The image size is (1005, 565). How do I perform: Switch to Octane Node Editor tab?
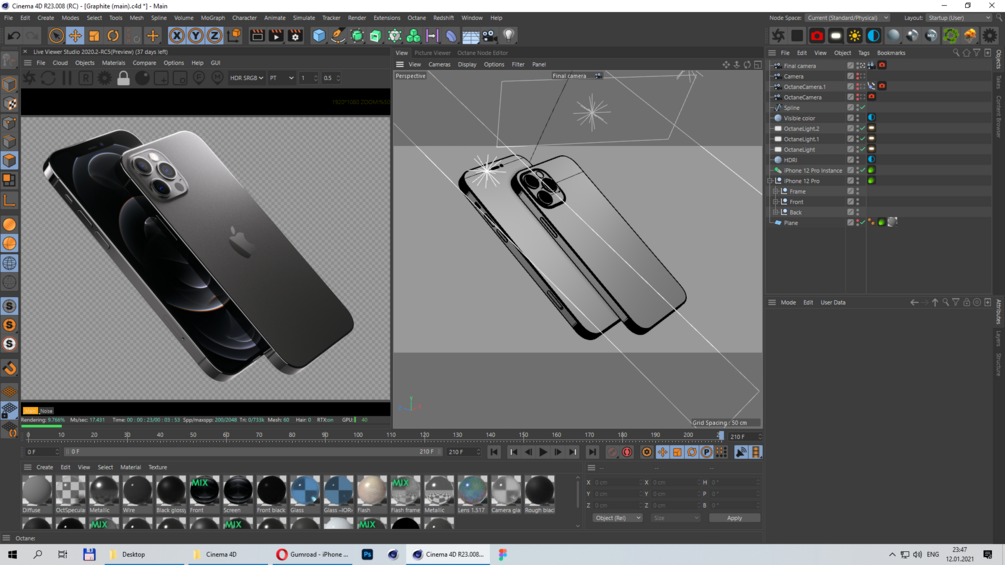click(x=482, y=53)
